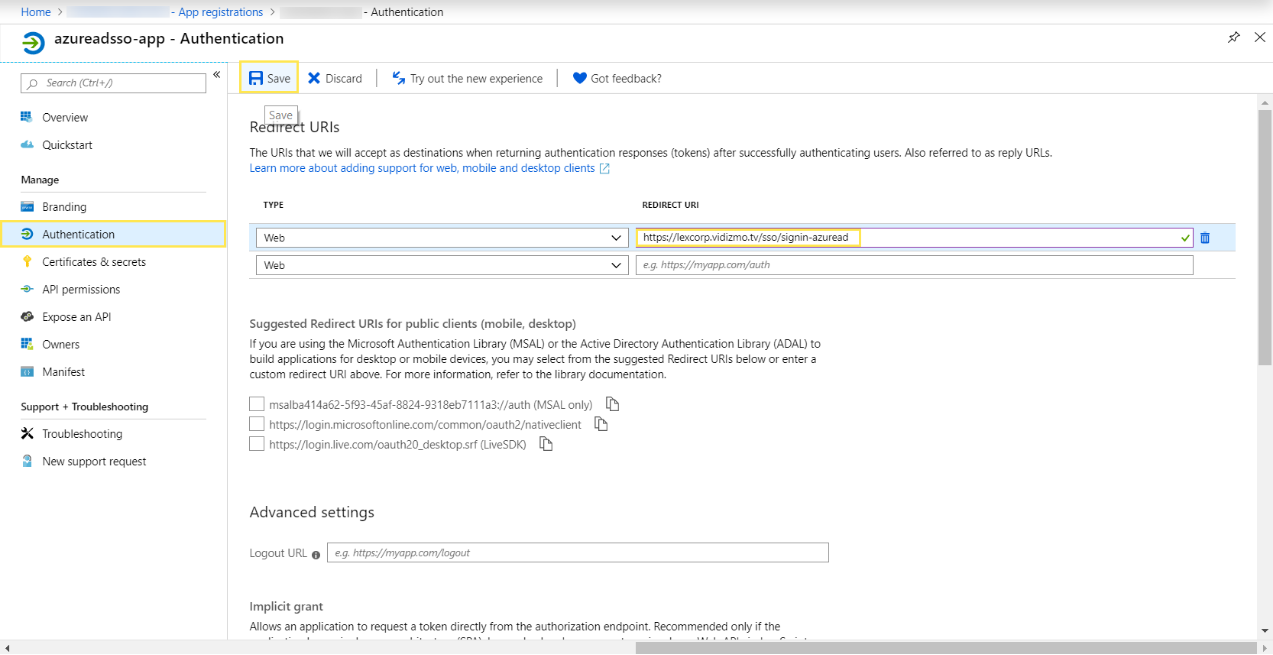Open App registrations breadcrumb link

click(220, 12)
